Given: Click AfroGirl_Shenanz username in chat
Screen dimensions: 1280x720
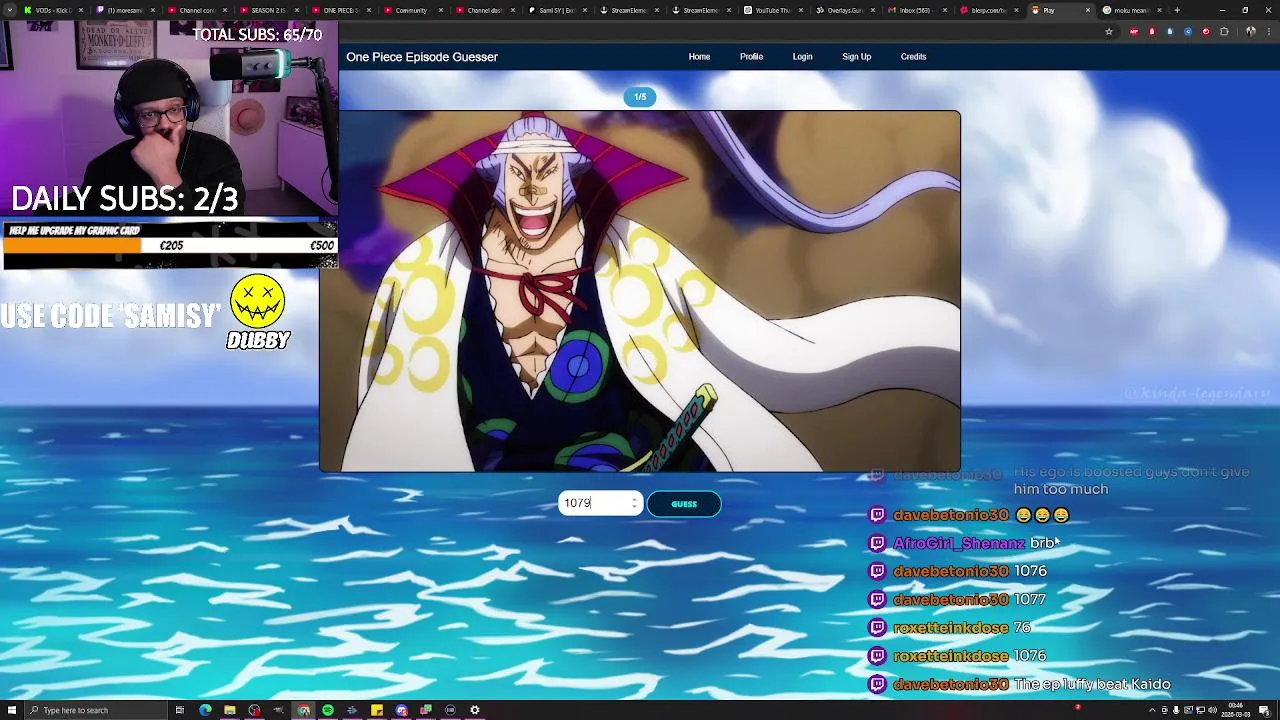Looking at the screenshot, I should (x=959, y=543).
